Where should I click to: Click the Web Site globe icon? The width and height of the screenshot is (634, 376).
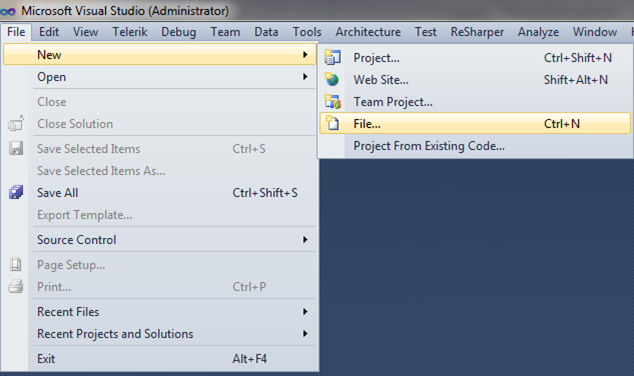point(332,79)
